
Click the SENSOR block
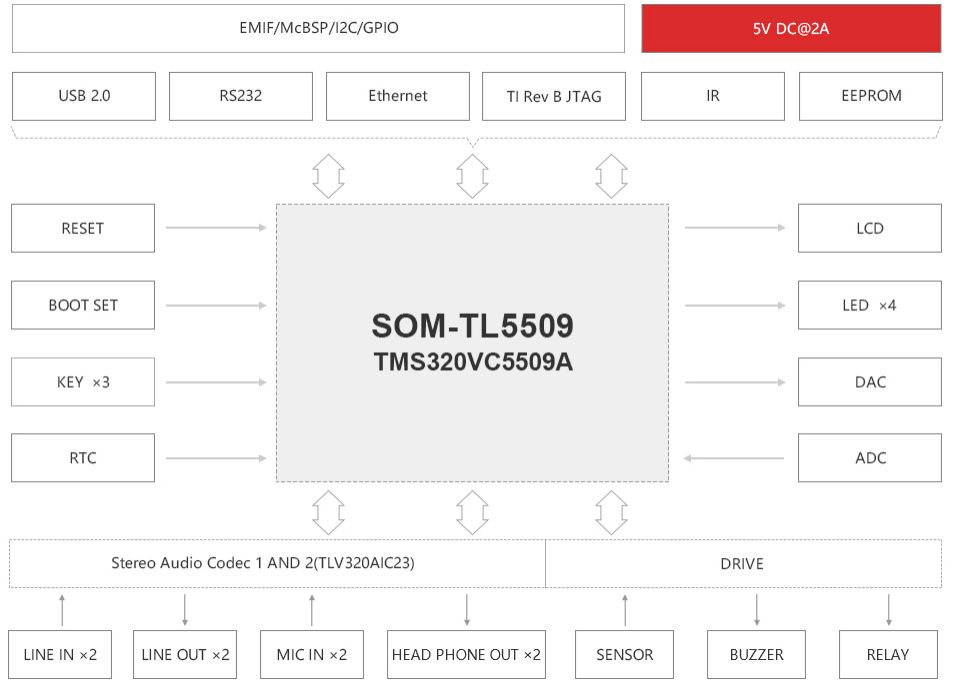pyautogui.click(x=624, y=654)
